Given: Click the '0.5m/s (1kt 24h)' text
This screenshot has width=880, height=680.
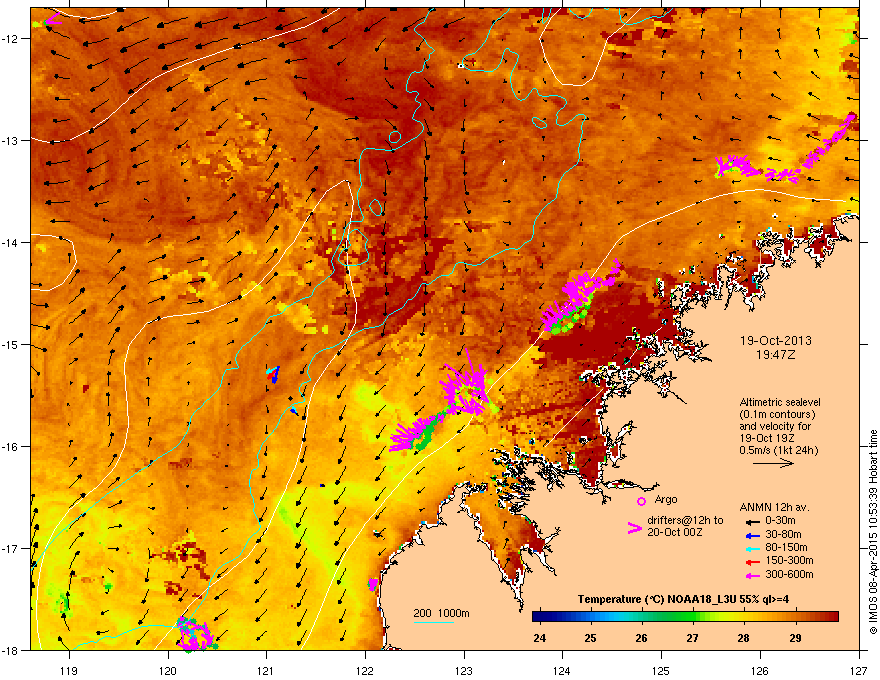Looking at the screenshot, I should pos(779,451).
